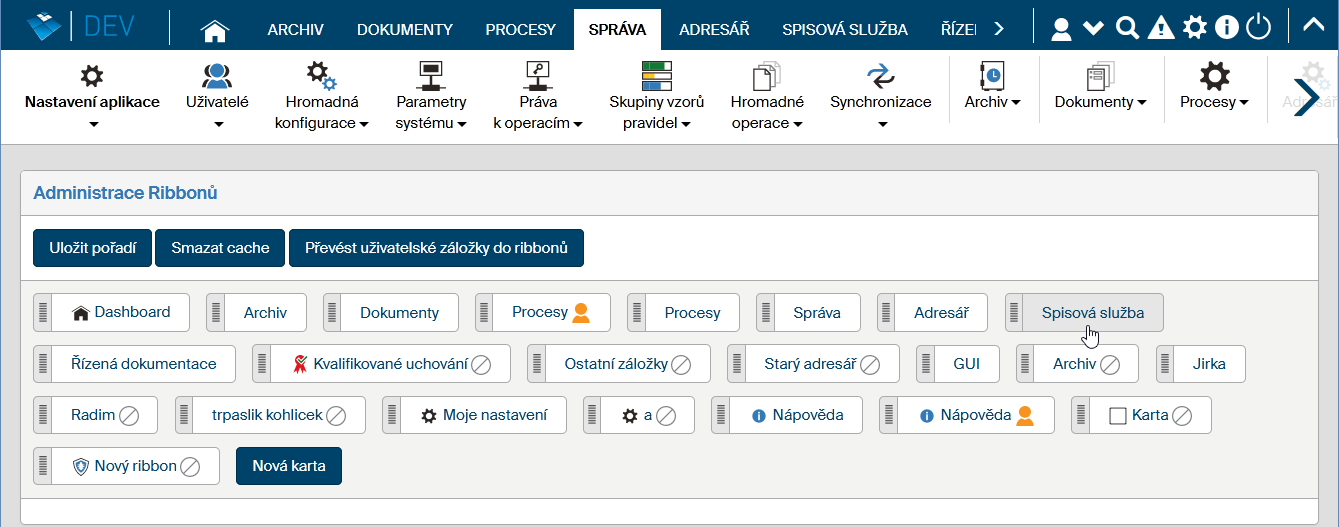Open the warning triangle alerts icon
This screenshot has width=1339, height=527.
pos(1160,29)
